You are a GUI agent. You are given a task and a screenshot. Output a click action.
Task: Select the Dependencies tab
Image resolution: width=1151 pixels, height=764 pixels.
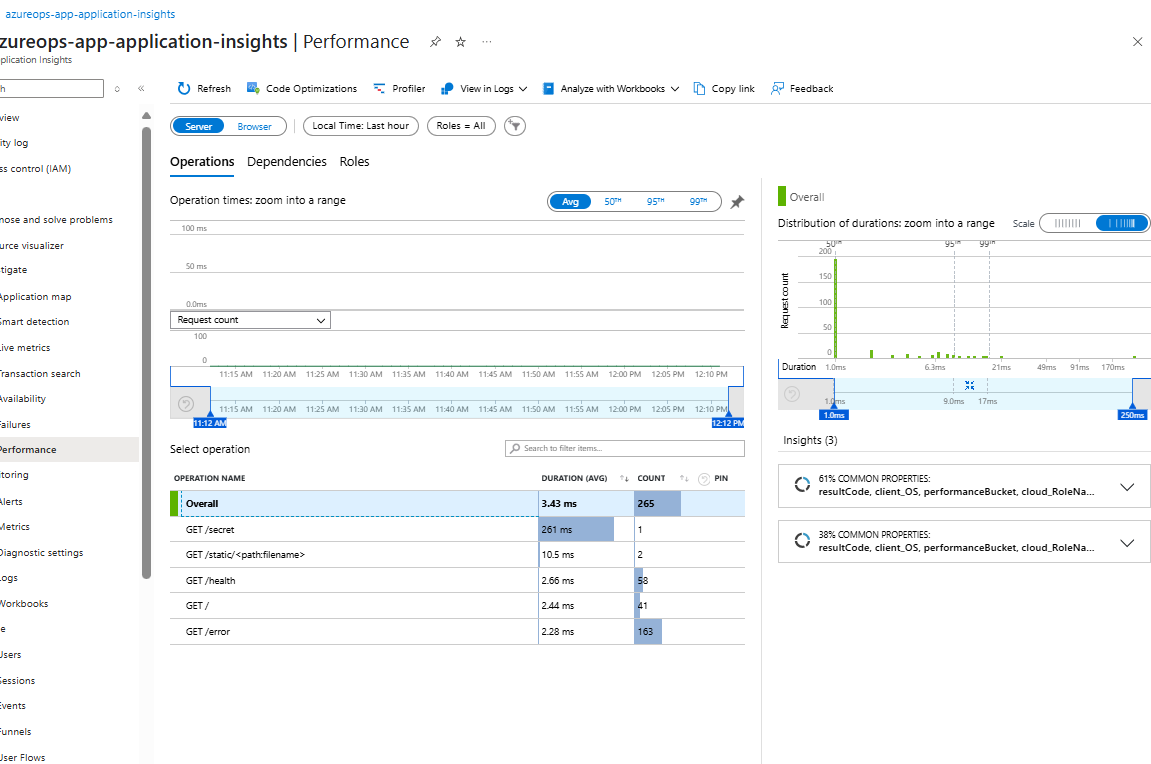coord(286,161)
